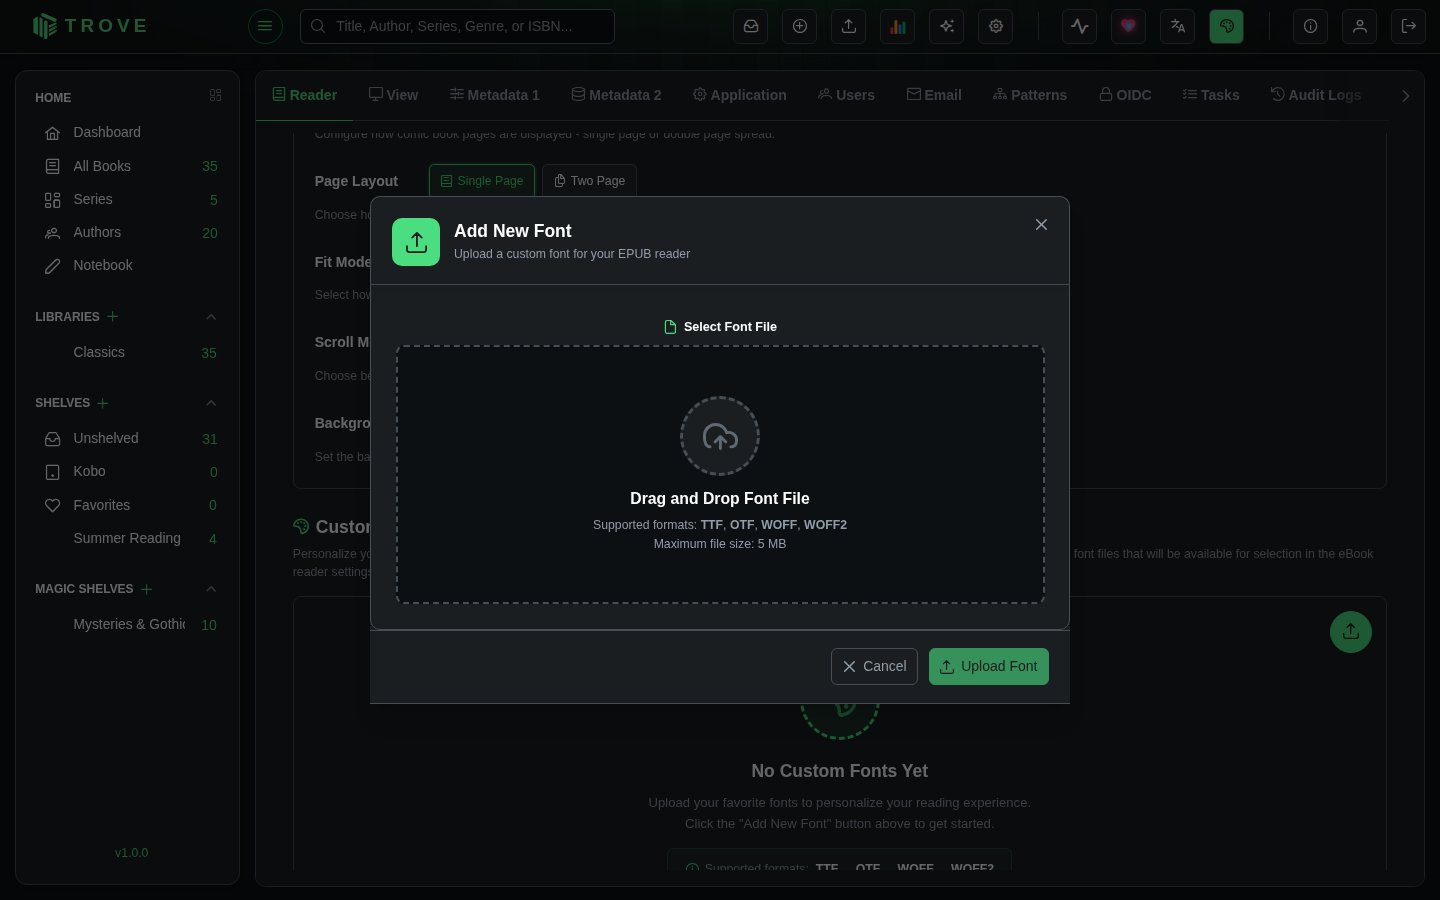Open the Audit Logs tab
The height and width of the screenshot is (900, 1440).
point(1315,95)
